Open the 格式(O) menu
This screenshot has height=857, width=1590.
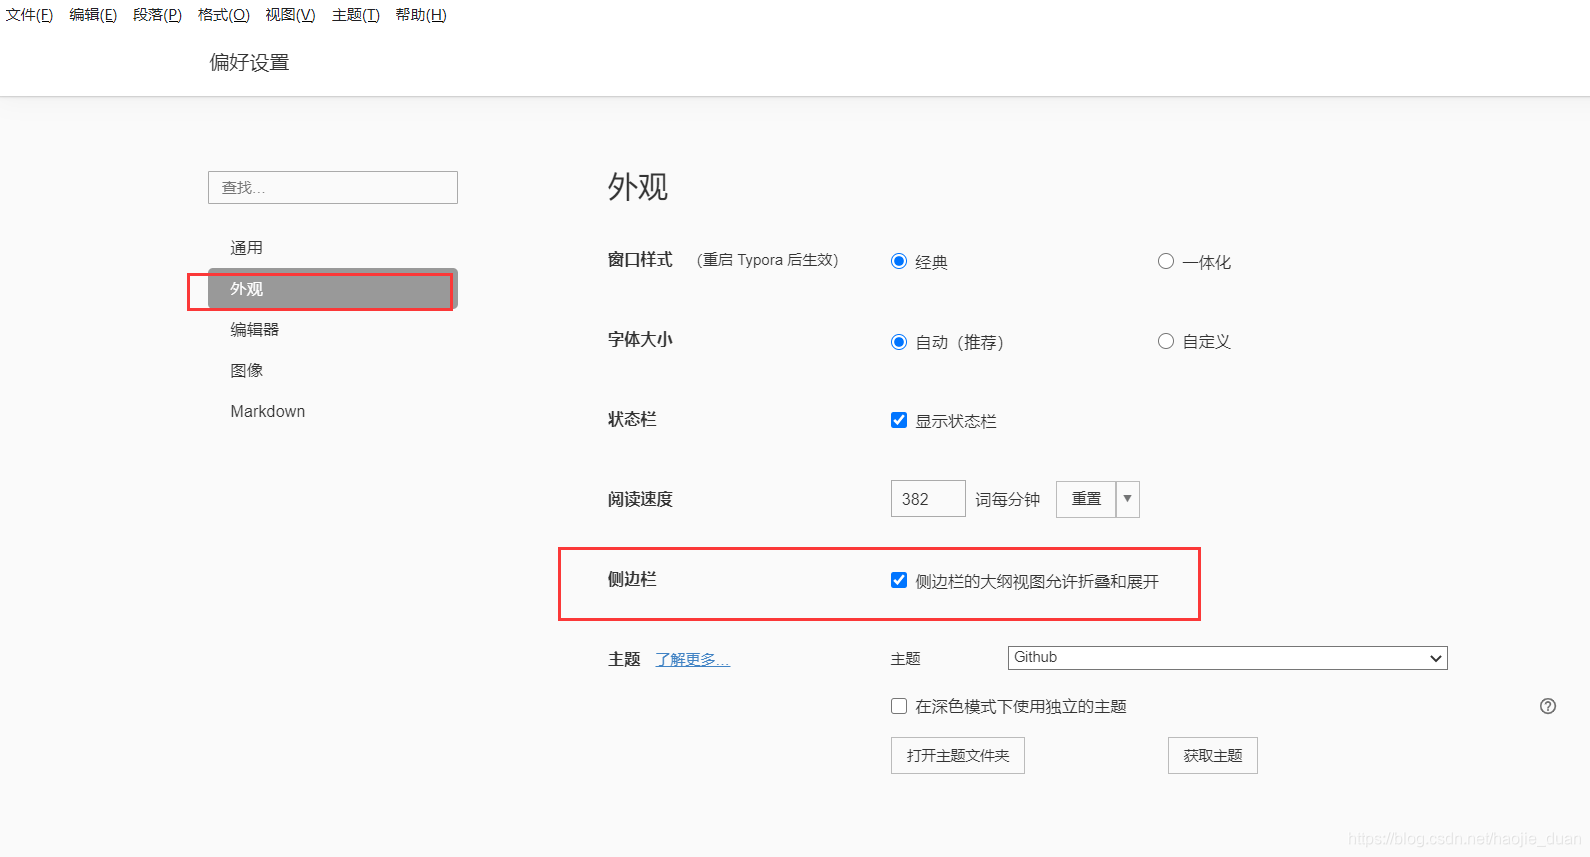coord(224,15)
